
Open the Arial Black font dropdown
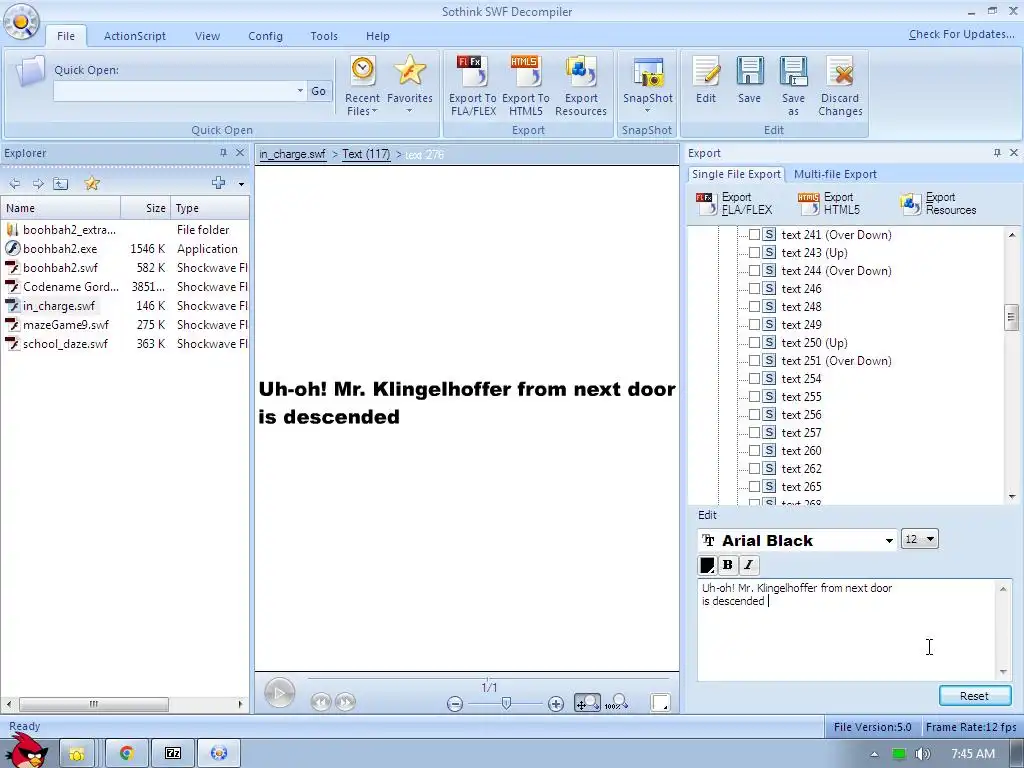click(x=889, y=541)
